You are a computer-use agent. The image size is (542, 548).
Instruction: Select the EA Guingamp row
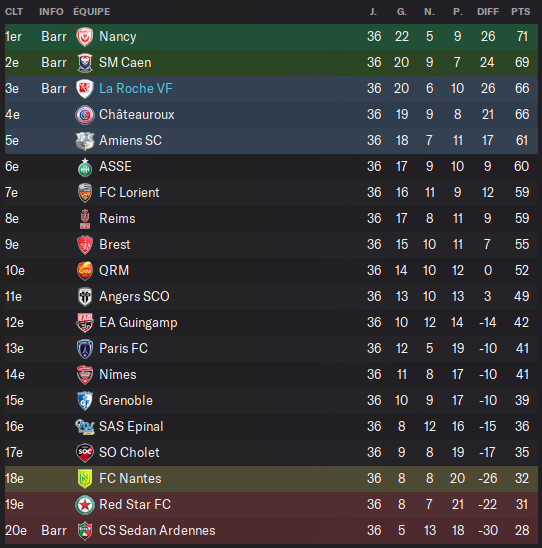pyautogui.click(x=271, y=323)
